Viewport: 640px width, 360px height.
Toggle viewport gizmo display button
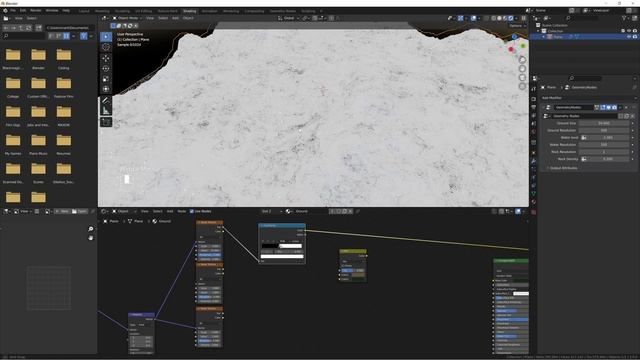[x=460, y=18]
